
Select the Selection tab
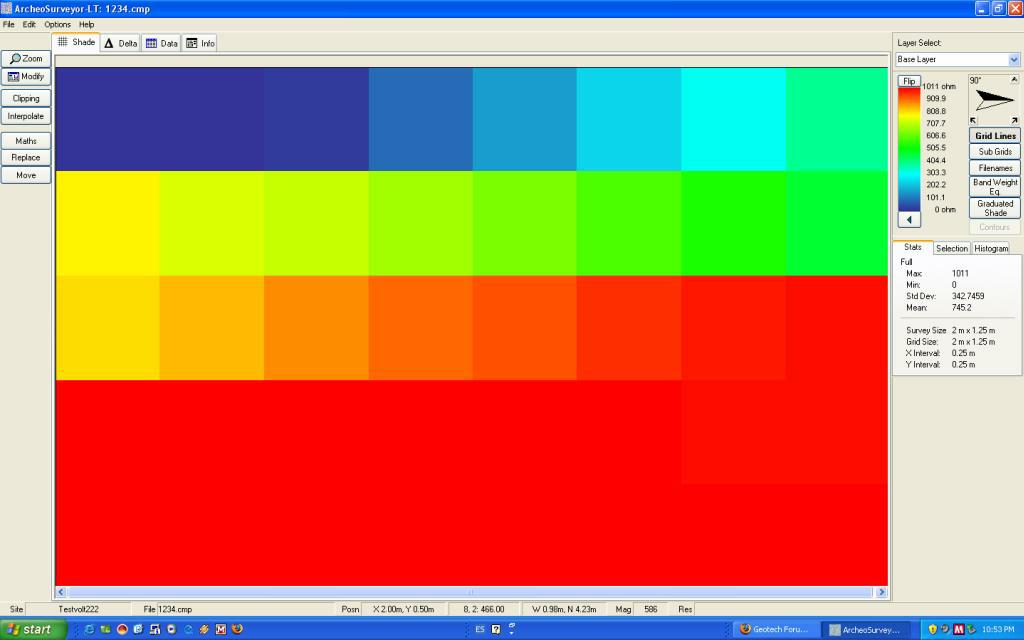[x=952, y=248]
